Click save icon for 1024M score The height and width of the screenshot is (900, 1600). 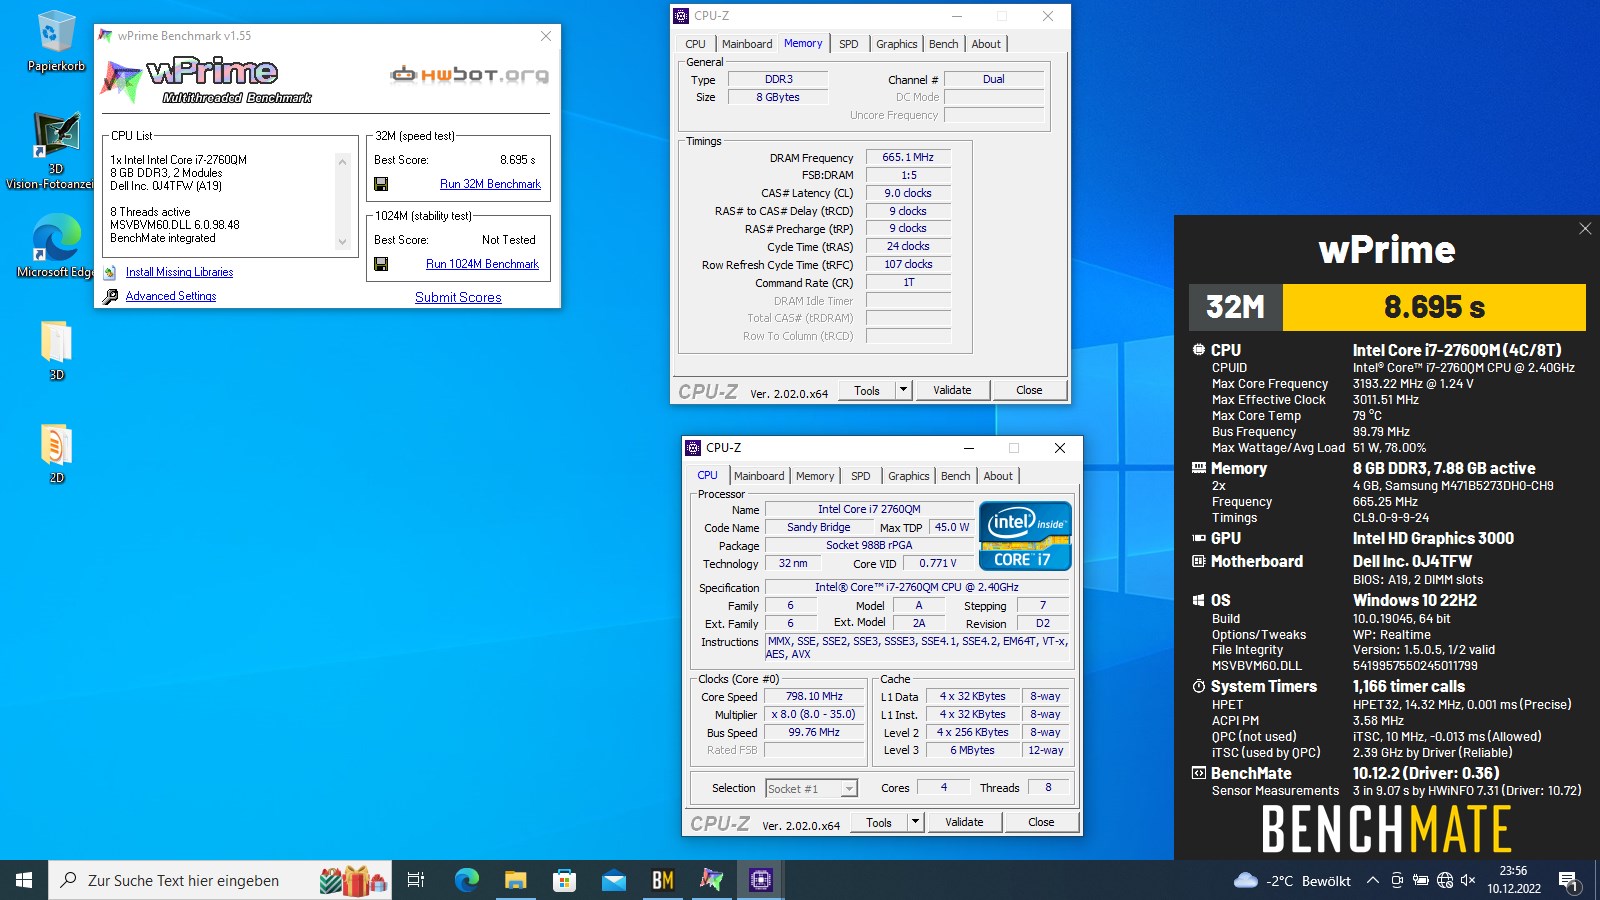[381, 264]
